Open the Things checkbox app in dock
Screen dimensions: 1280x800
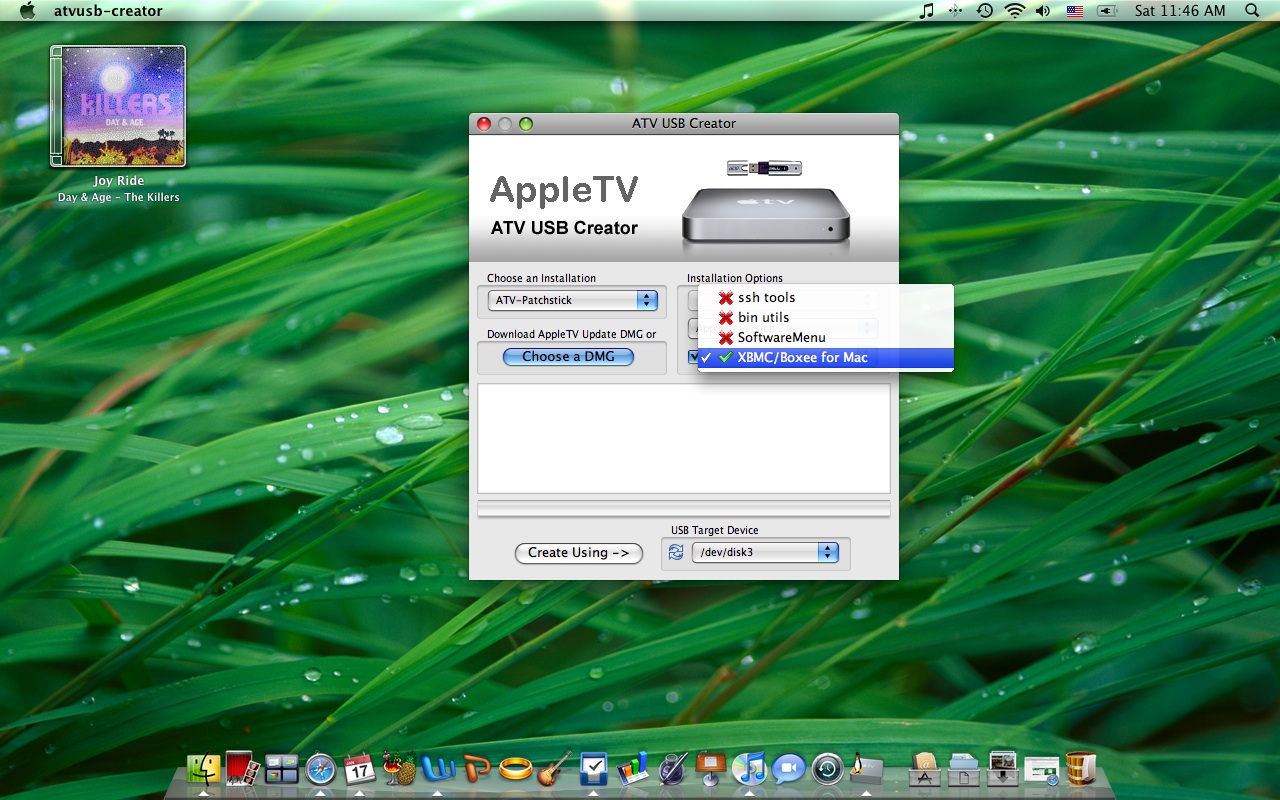tap(594, 768)
